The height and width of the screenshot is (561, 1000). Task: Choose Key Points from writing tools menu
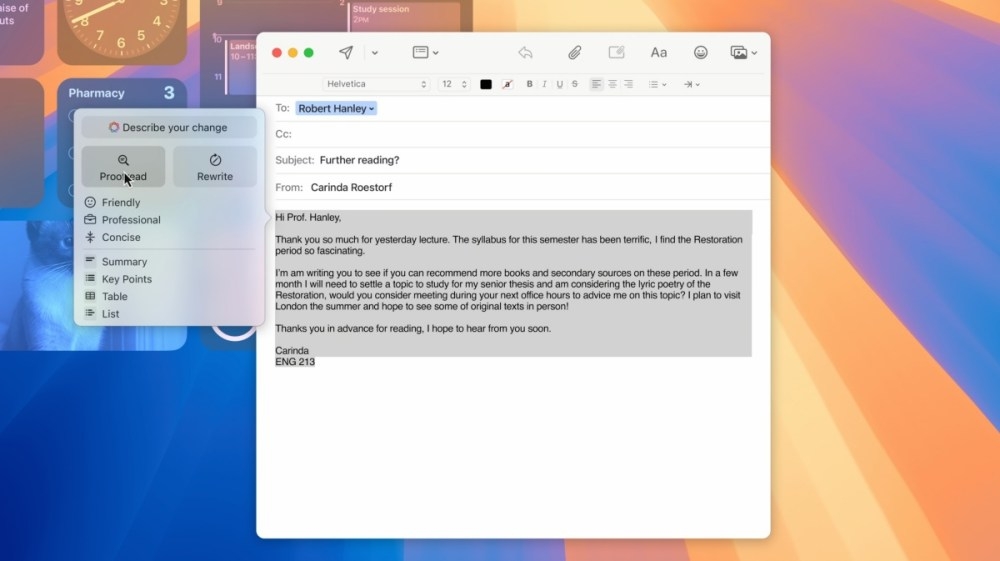point(126,279)
